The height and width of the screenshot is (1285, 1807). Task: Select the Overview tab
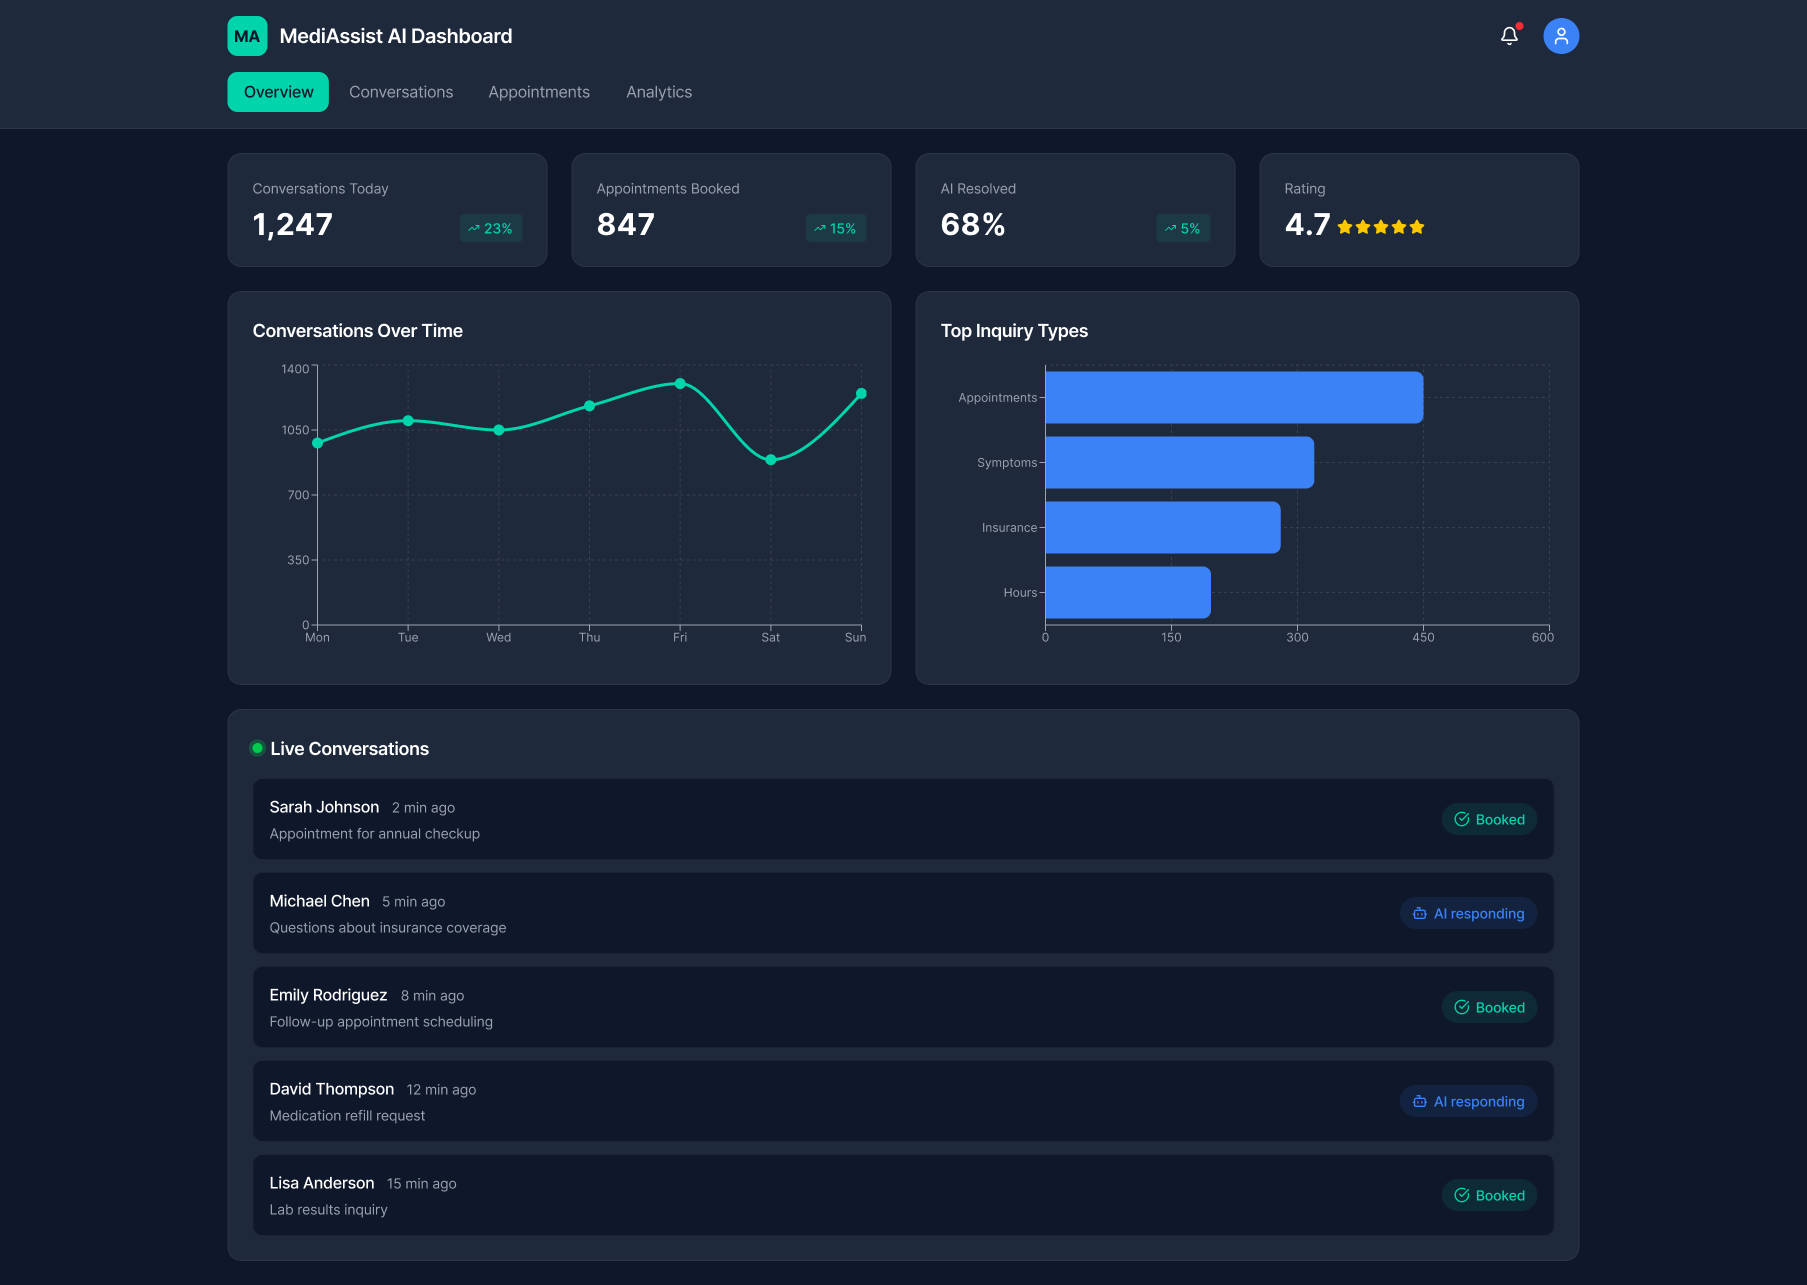coord(278,92)
